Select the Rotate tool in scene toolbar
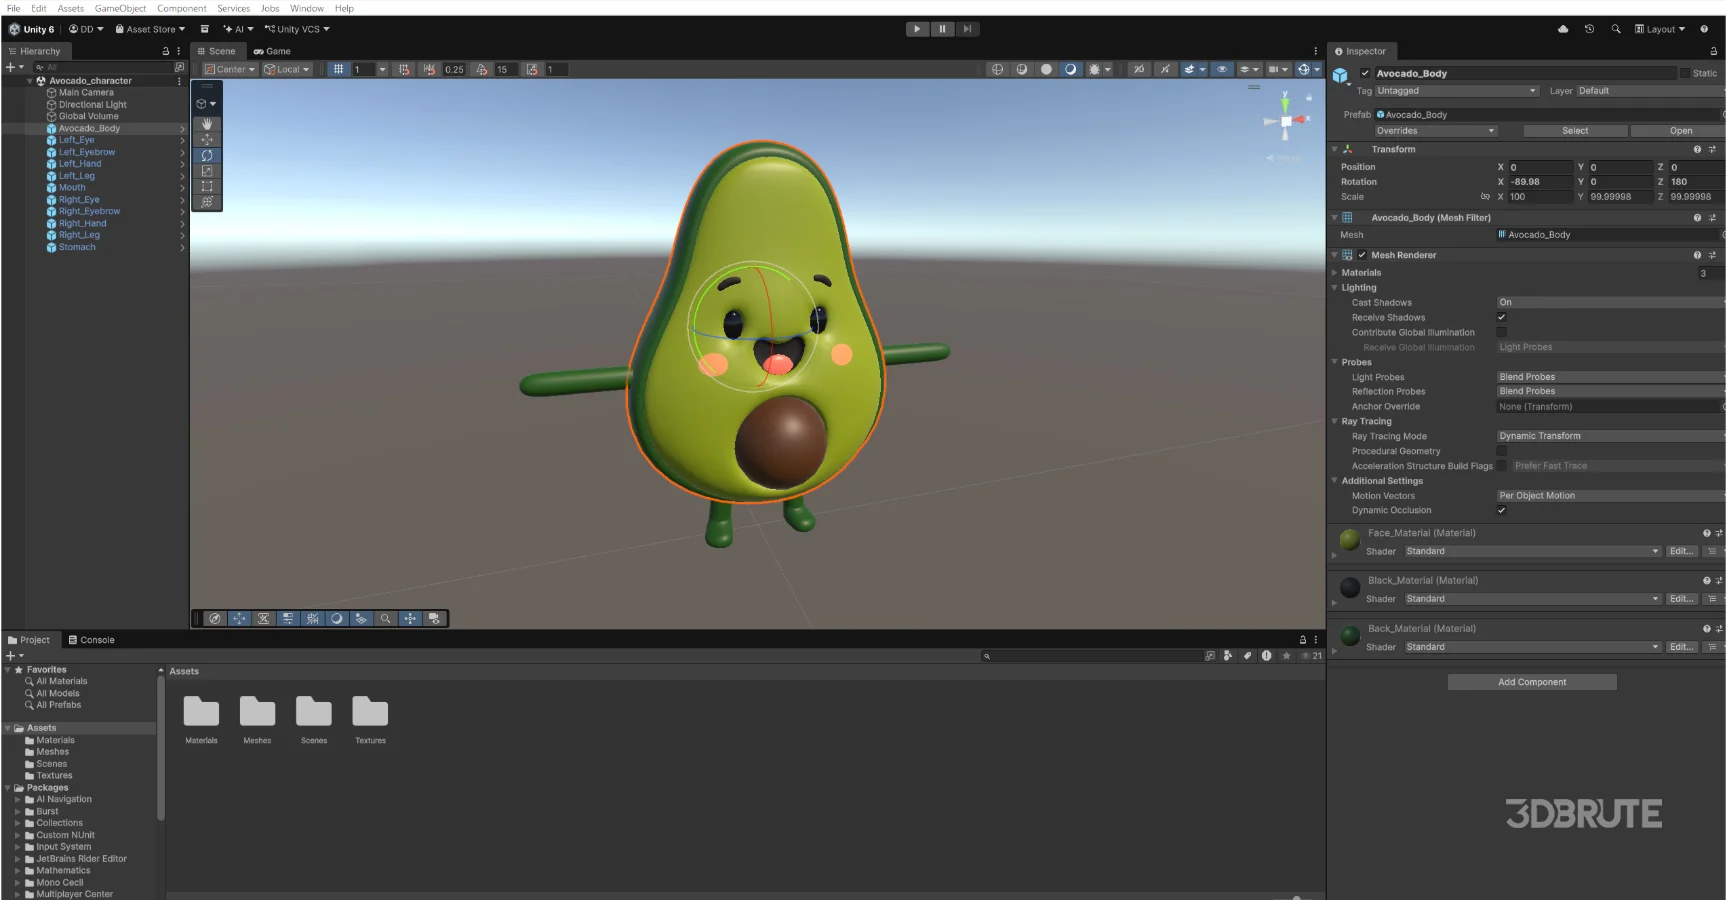Image resolution: width=1727 pixels, height=900 pixels. point(207,155)
